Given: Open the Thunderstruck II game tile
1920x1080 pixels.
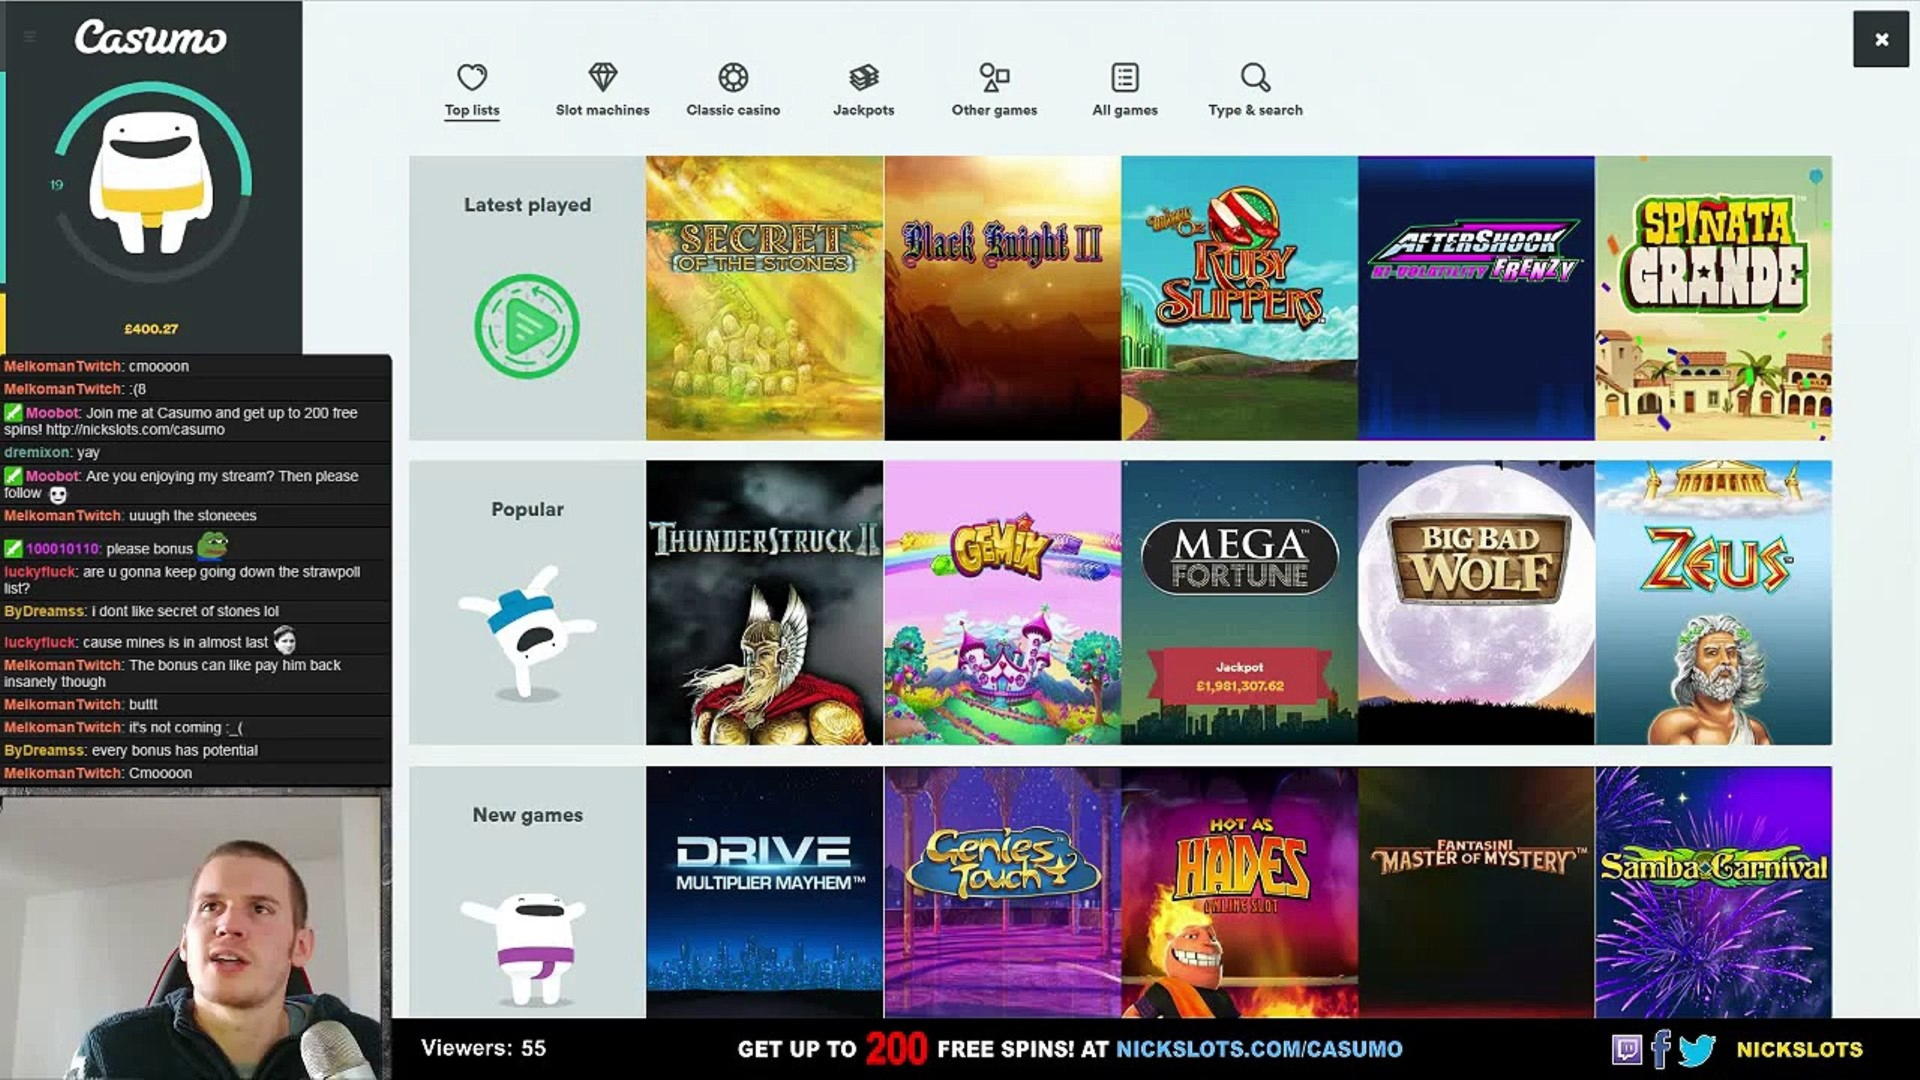Looking at the screenshot, I should [x=765, y=603].
